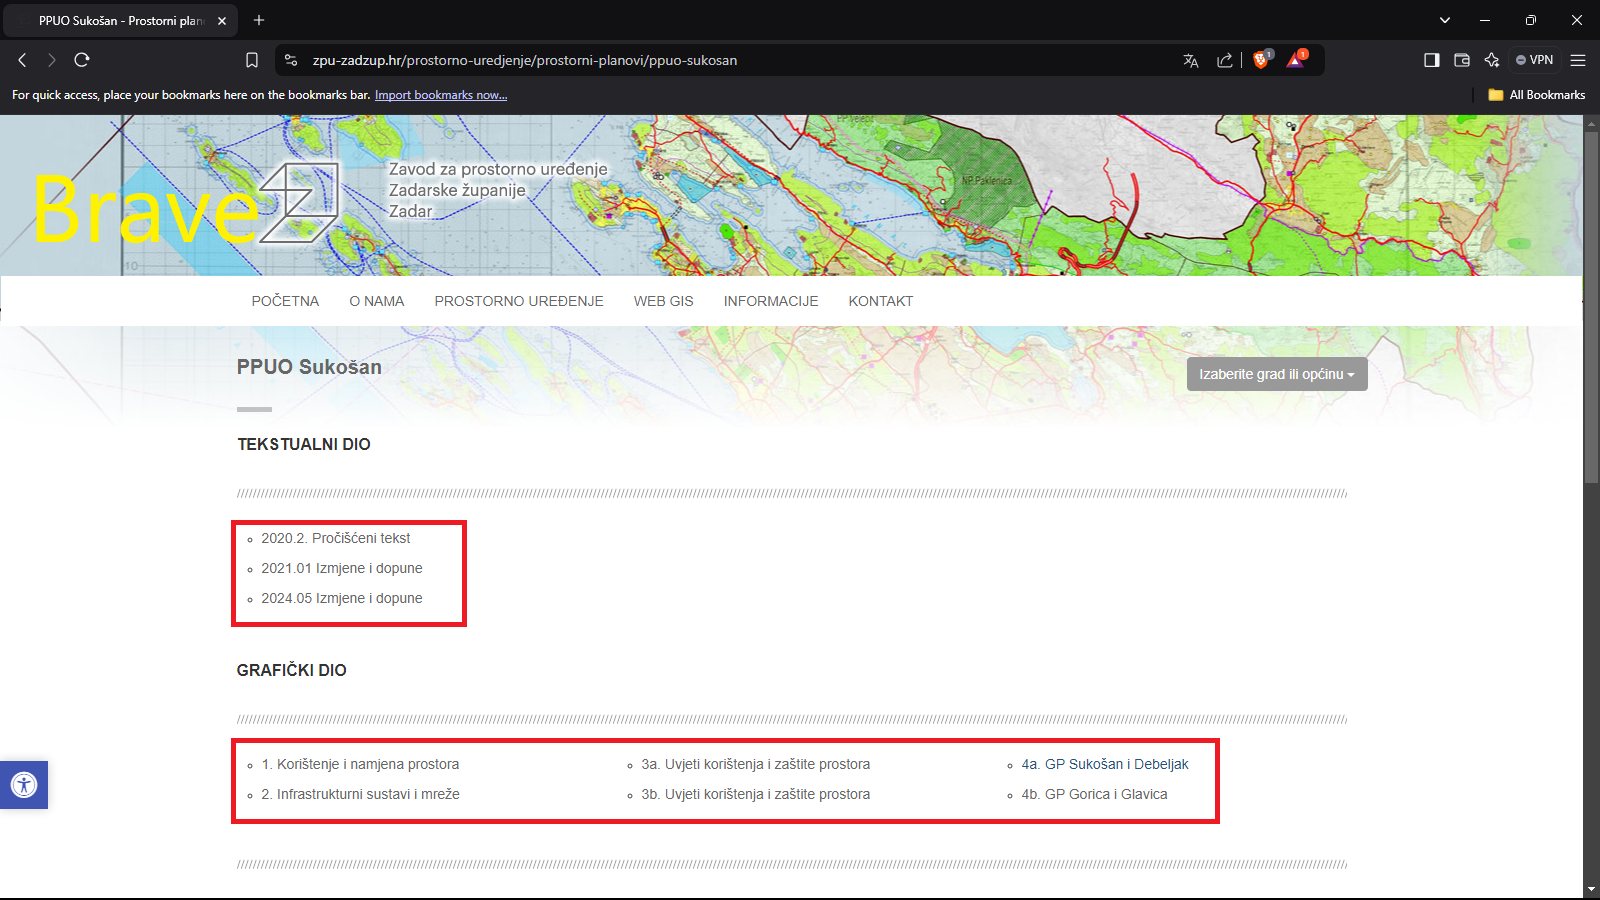Open the accessibility widget icon
Image resolution: width=1600 pixels, height=900 pixels.
coord(24,785)
